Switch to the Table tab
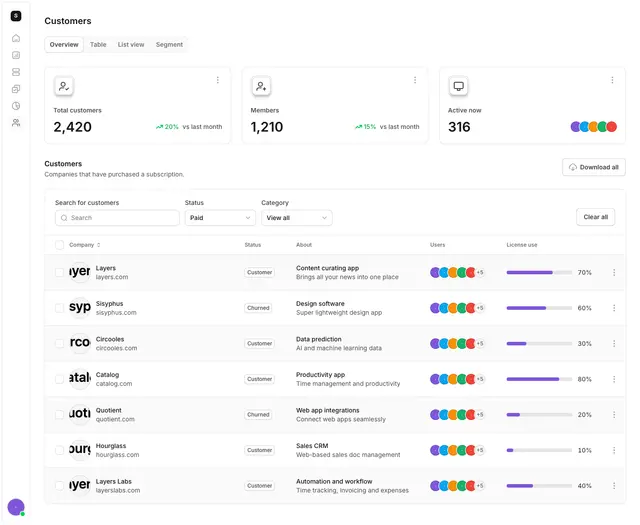The width and height of the screenshot is (640, 525). [x=98, y=44]
